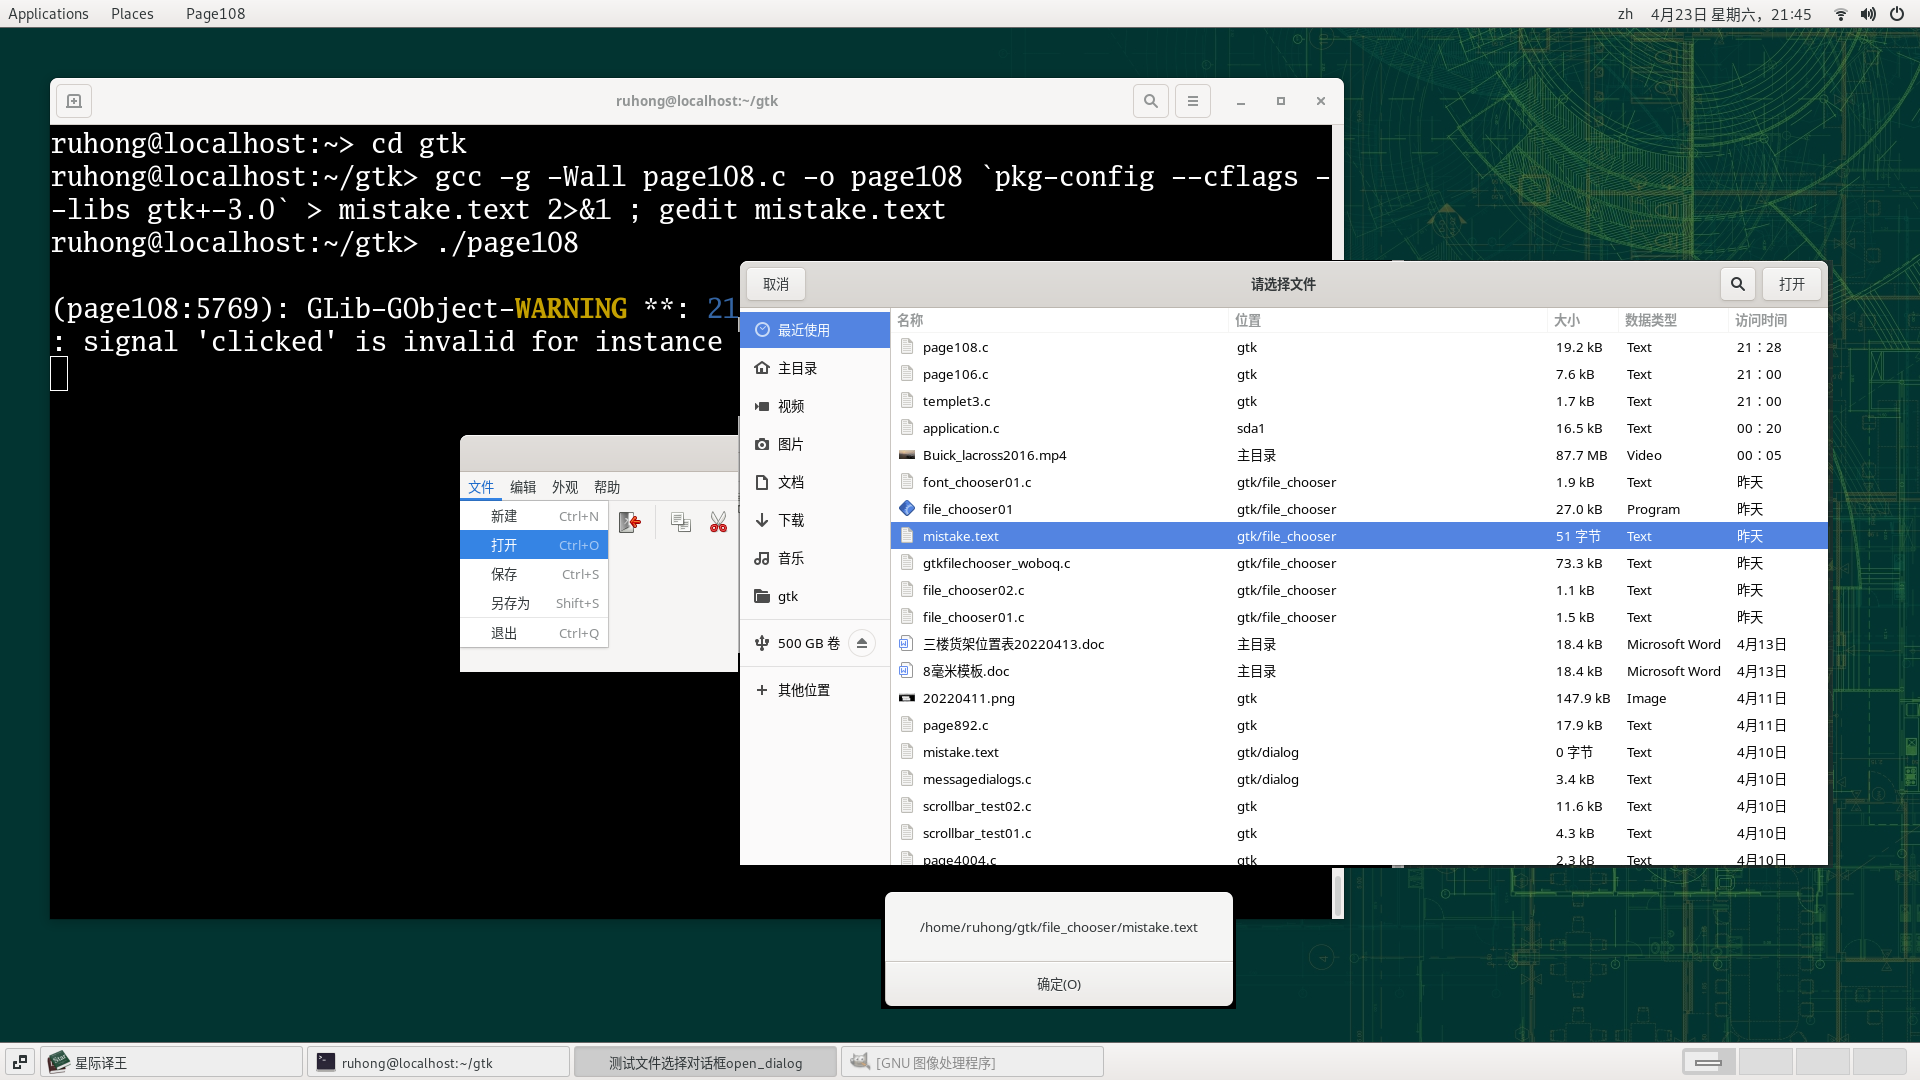Open the terminal hamburger menu
Image resolution: width=1920 pixels, height=1080 pixels.
[1193, 101]
